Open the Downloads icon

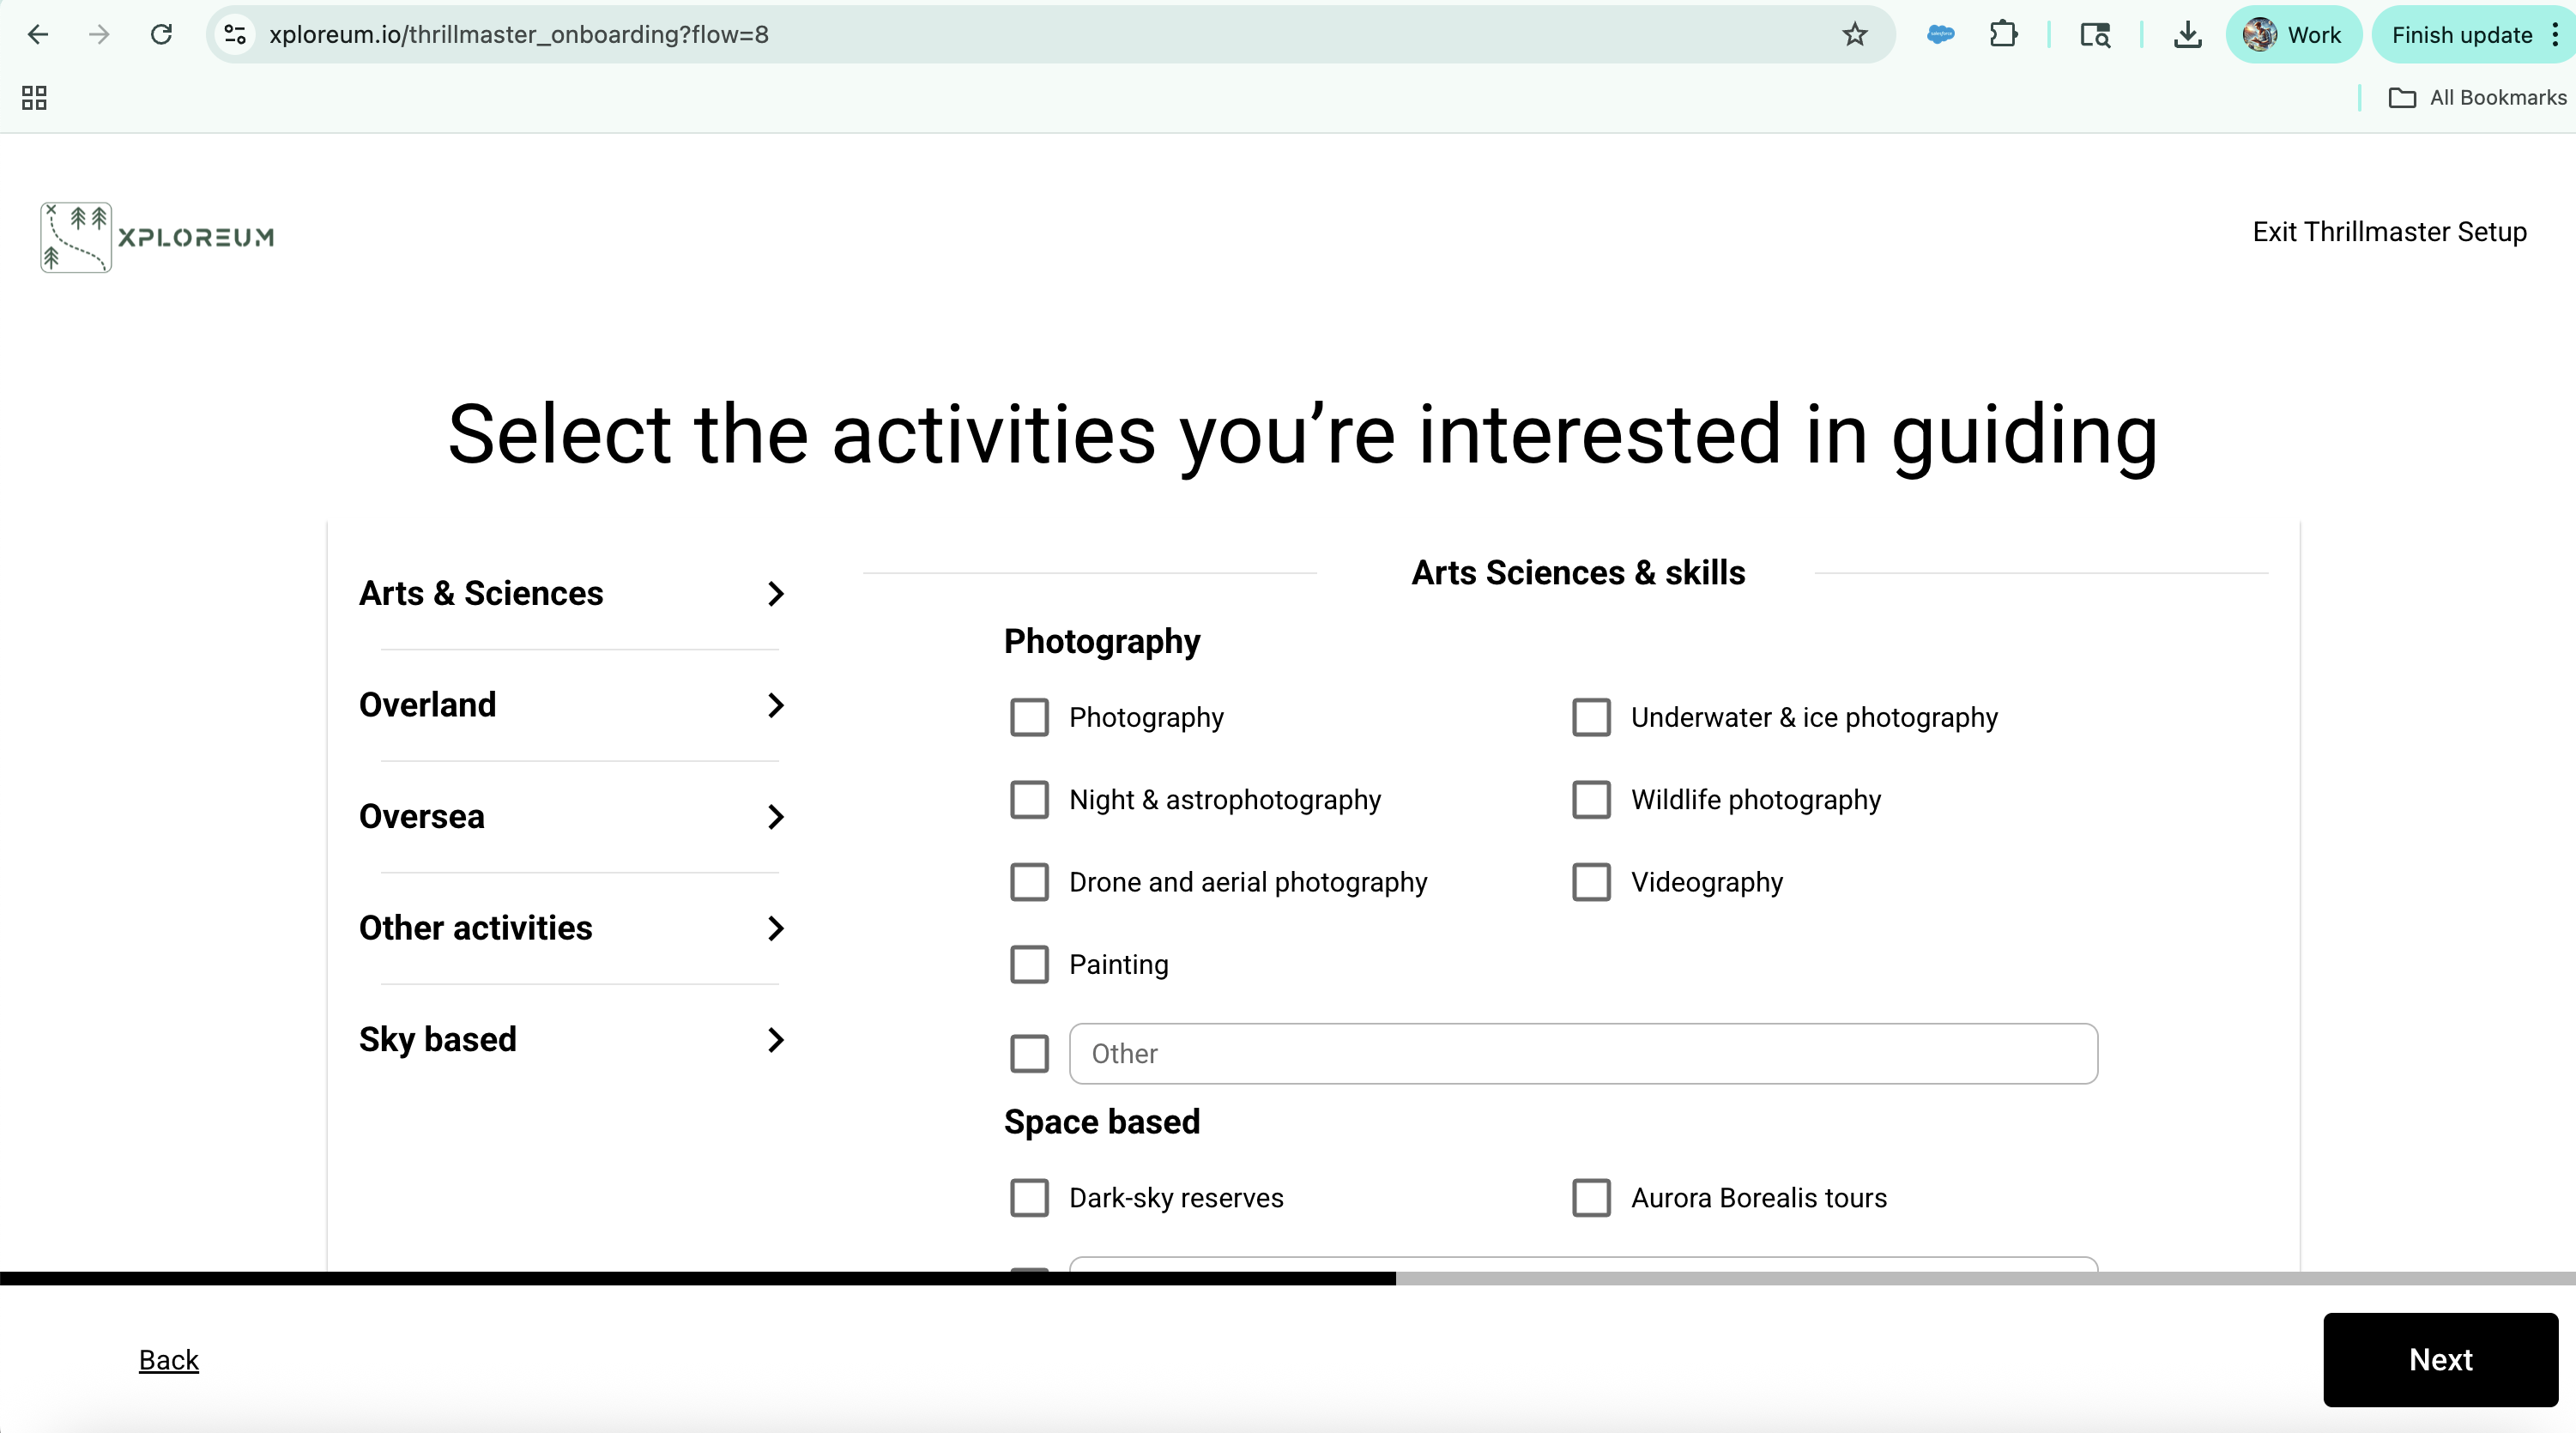[2187, 35]
